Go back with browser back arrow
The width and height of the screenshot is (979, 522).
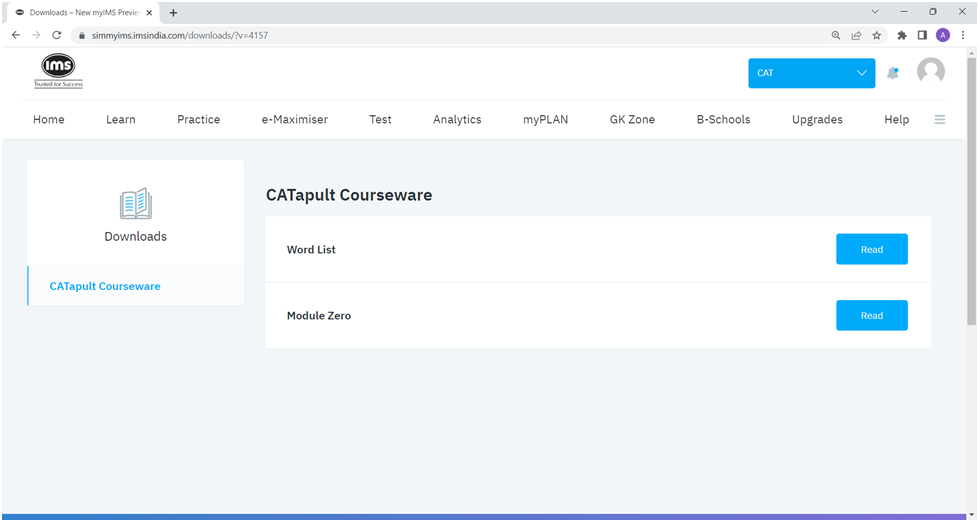point(16,35)
